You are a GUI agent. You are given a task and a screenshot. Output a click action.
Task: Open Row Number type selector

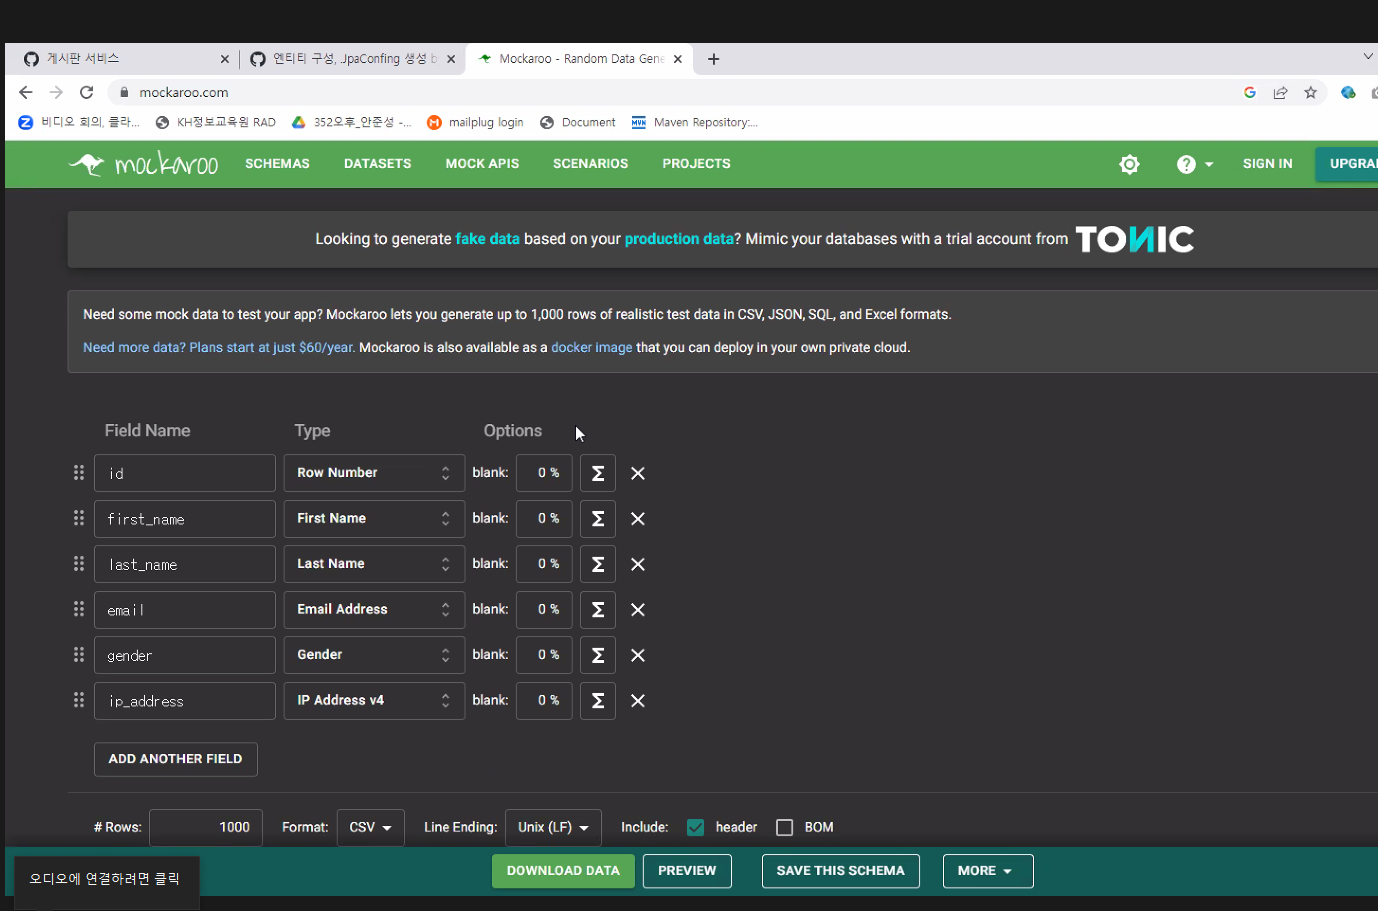tap(374, 473)
